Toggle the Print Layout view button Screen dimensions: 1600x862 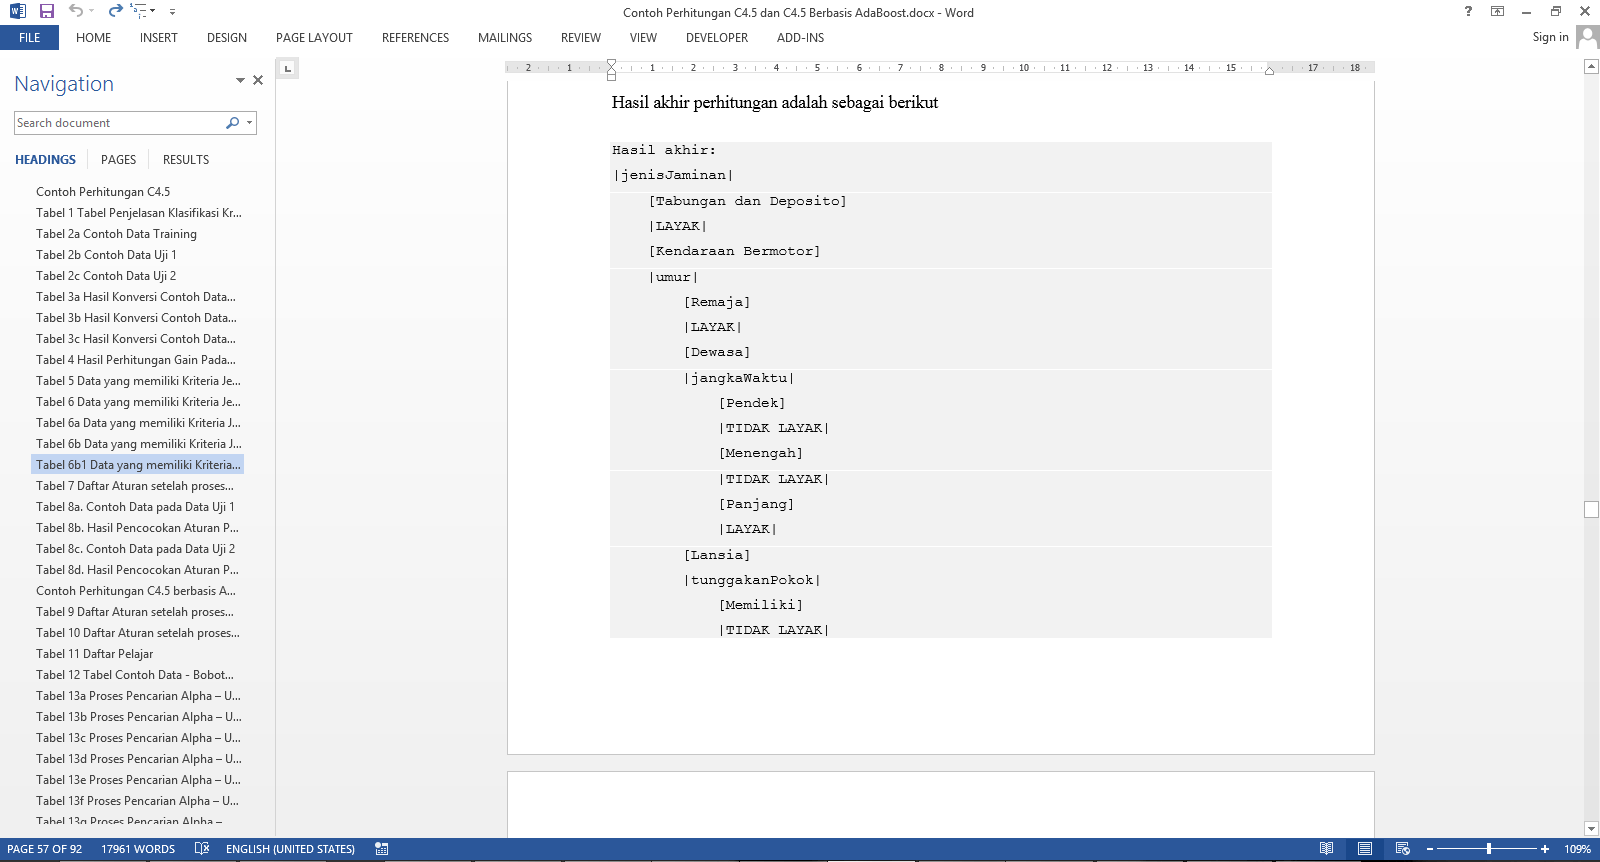pyautogui.click(x=1364, y=849)
